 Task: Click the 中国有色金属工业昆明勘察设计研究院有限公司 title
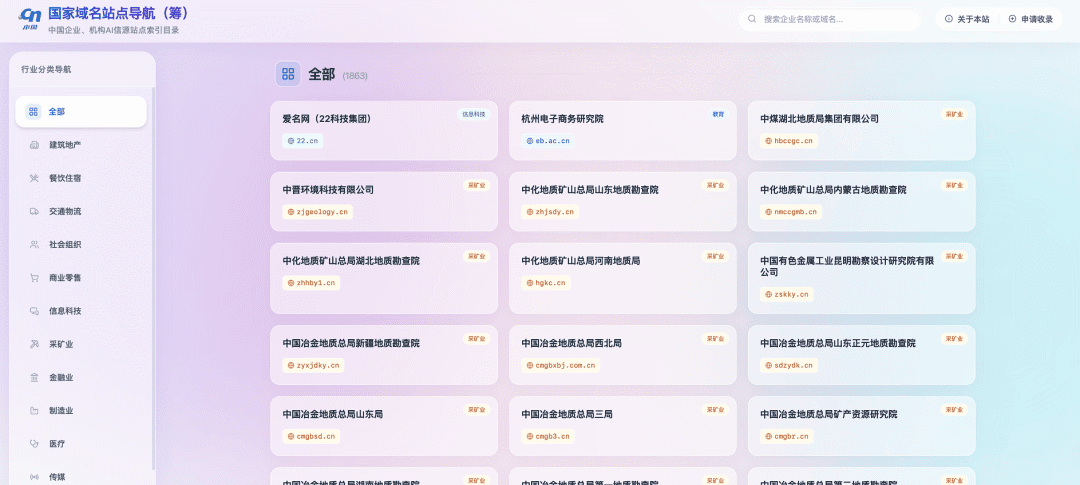coord(847,267)
